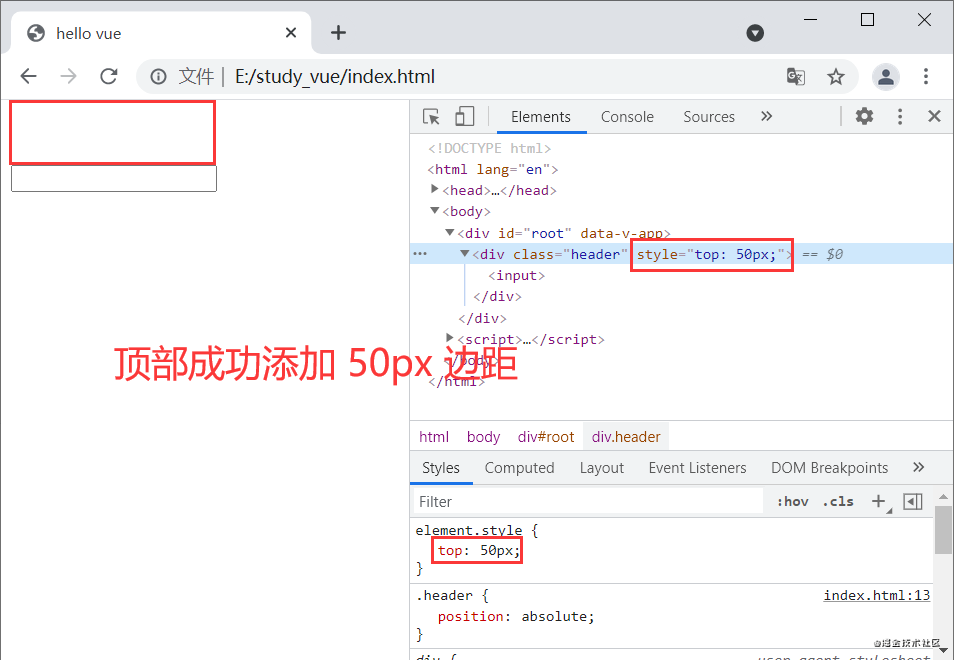This screenshot has width=954, height=660.
Task: Toggle the :hov element state panel
Action: click(x=792, y=501)
